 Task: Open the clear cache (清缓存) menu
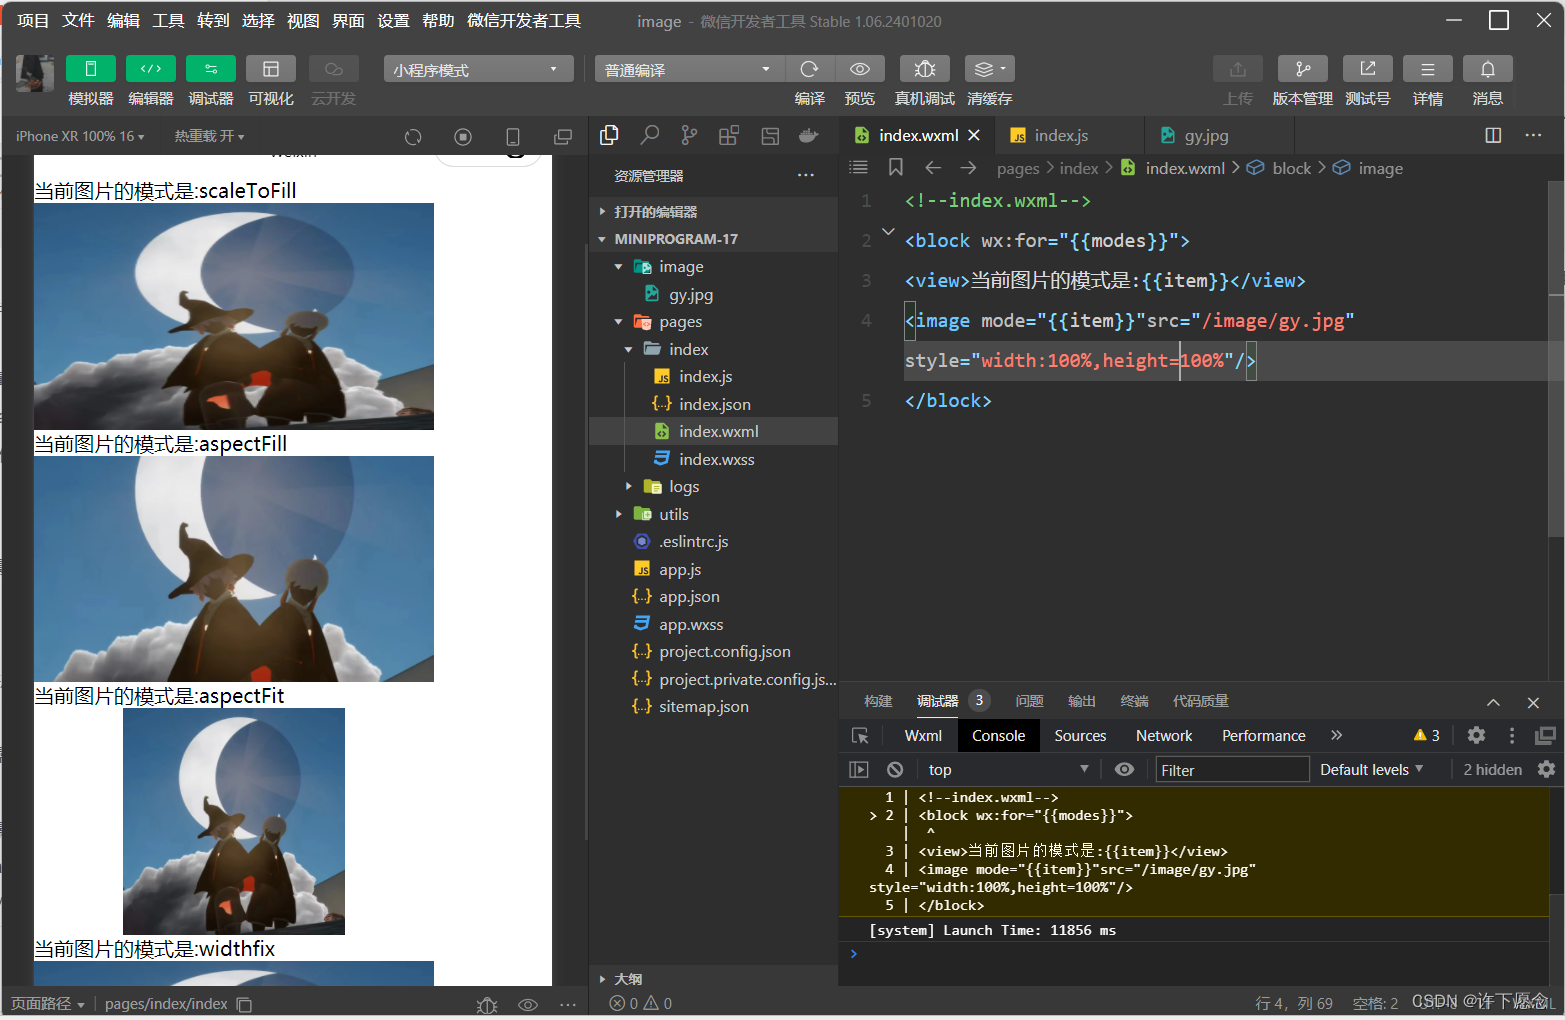pyautogui.click(x=990, y=69)
